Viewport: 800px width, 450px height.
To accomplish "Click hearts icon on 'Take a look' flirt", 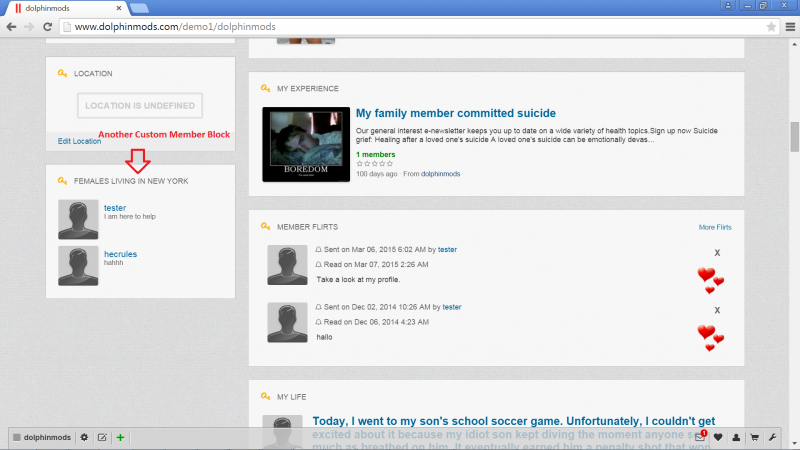I will click(x=711, y=280).
